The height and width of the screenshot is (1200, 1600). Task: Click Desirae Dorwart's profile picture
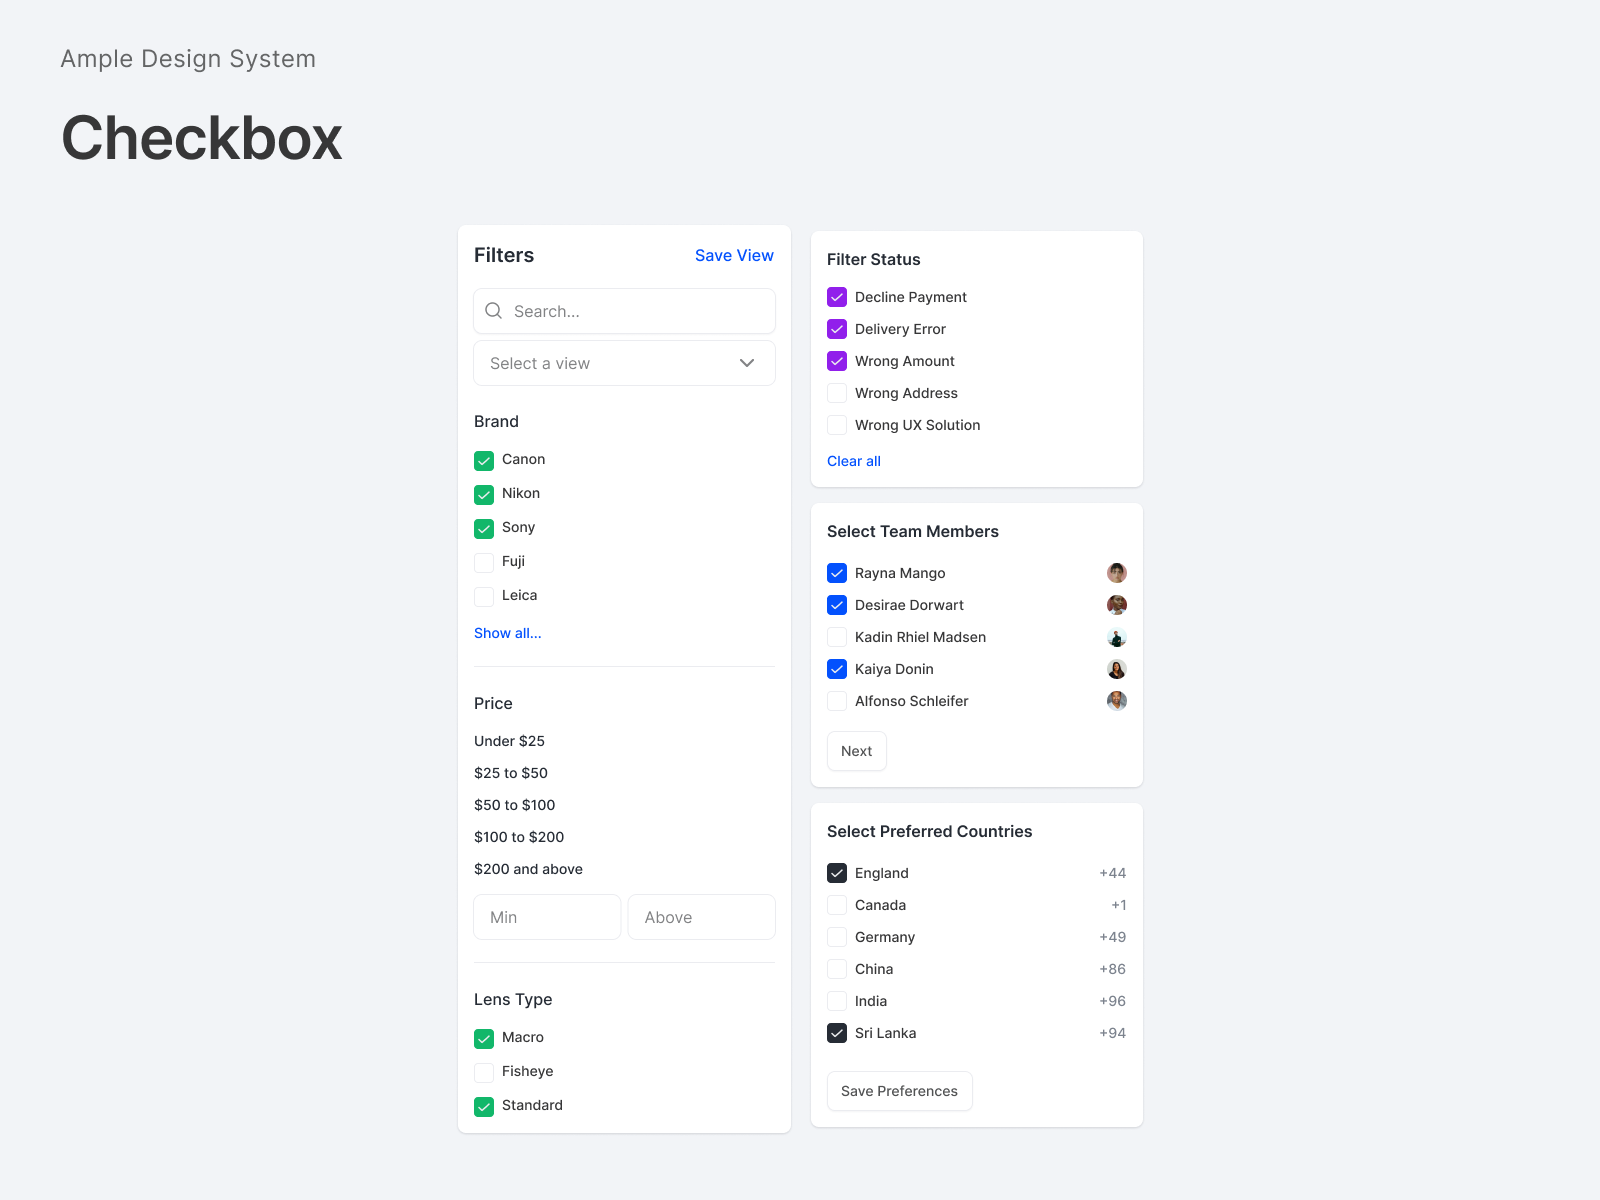(x=1117, y=605)
